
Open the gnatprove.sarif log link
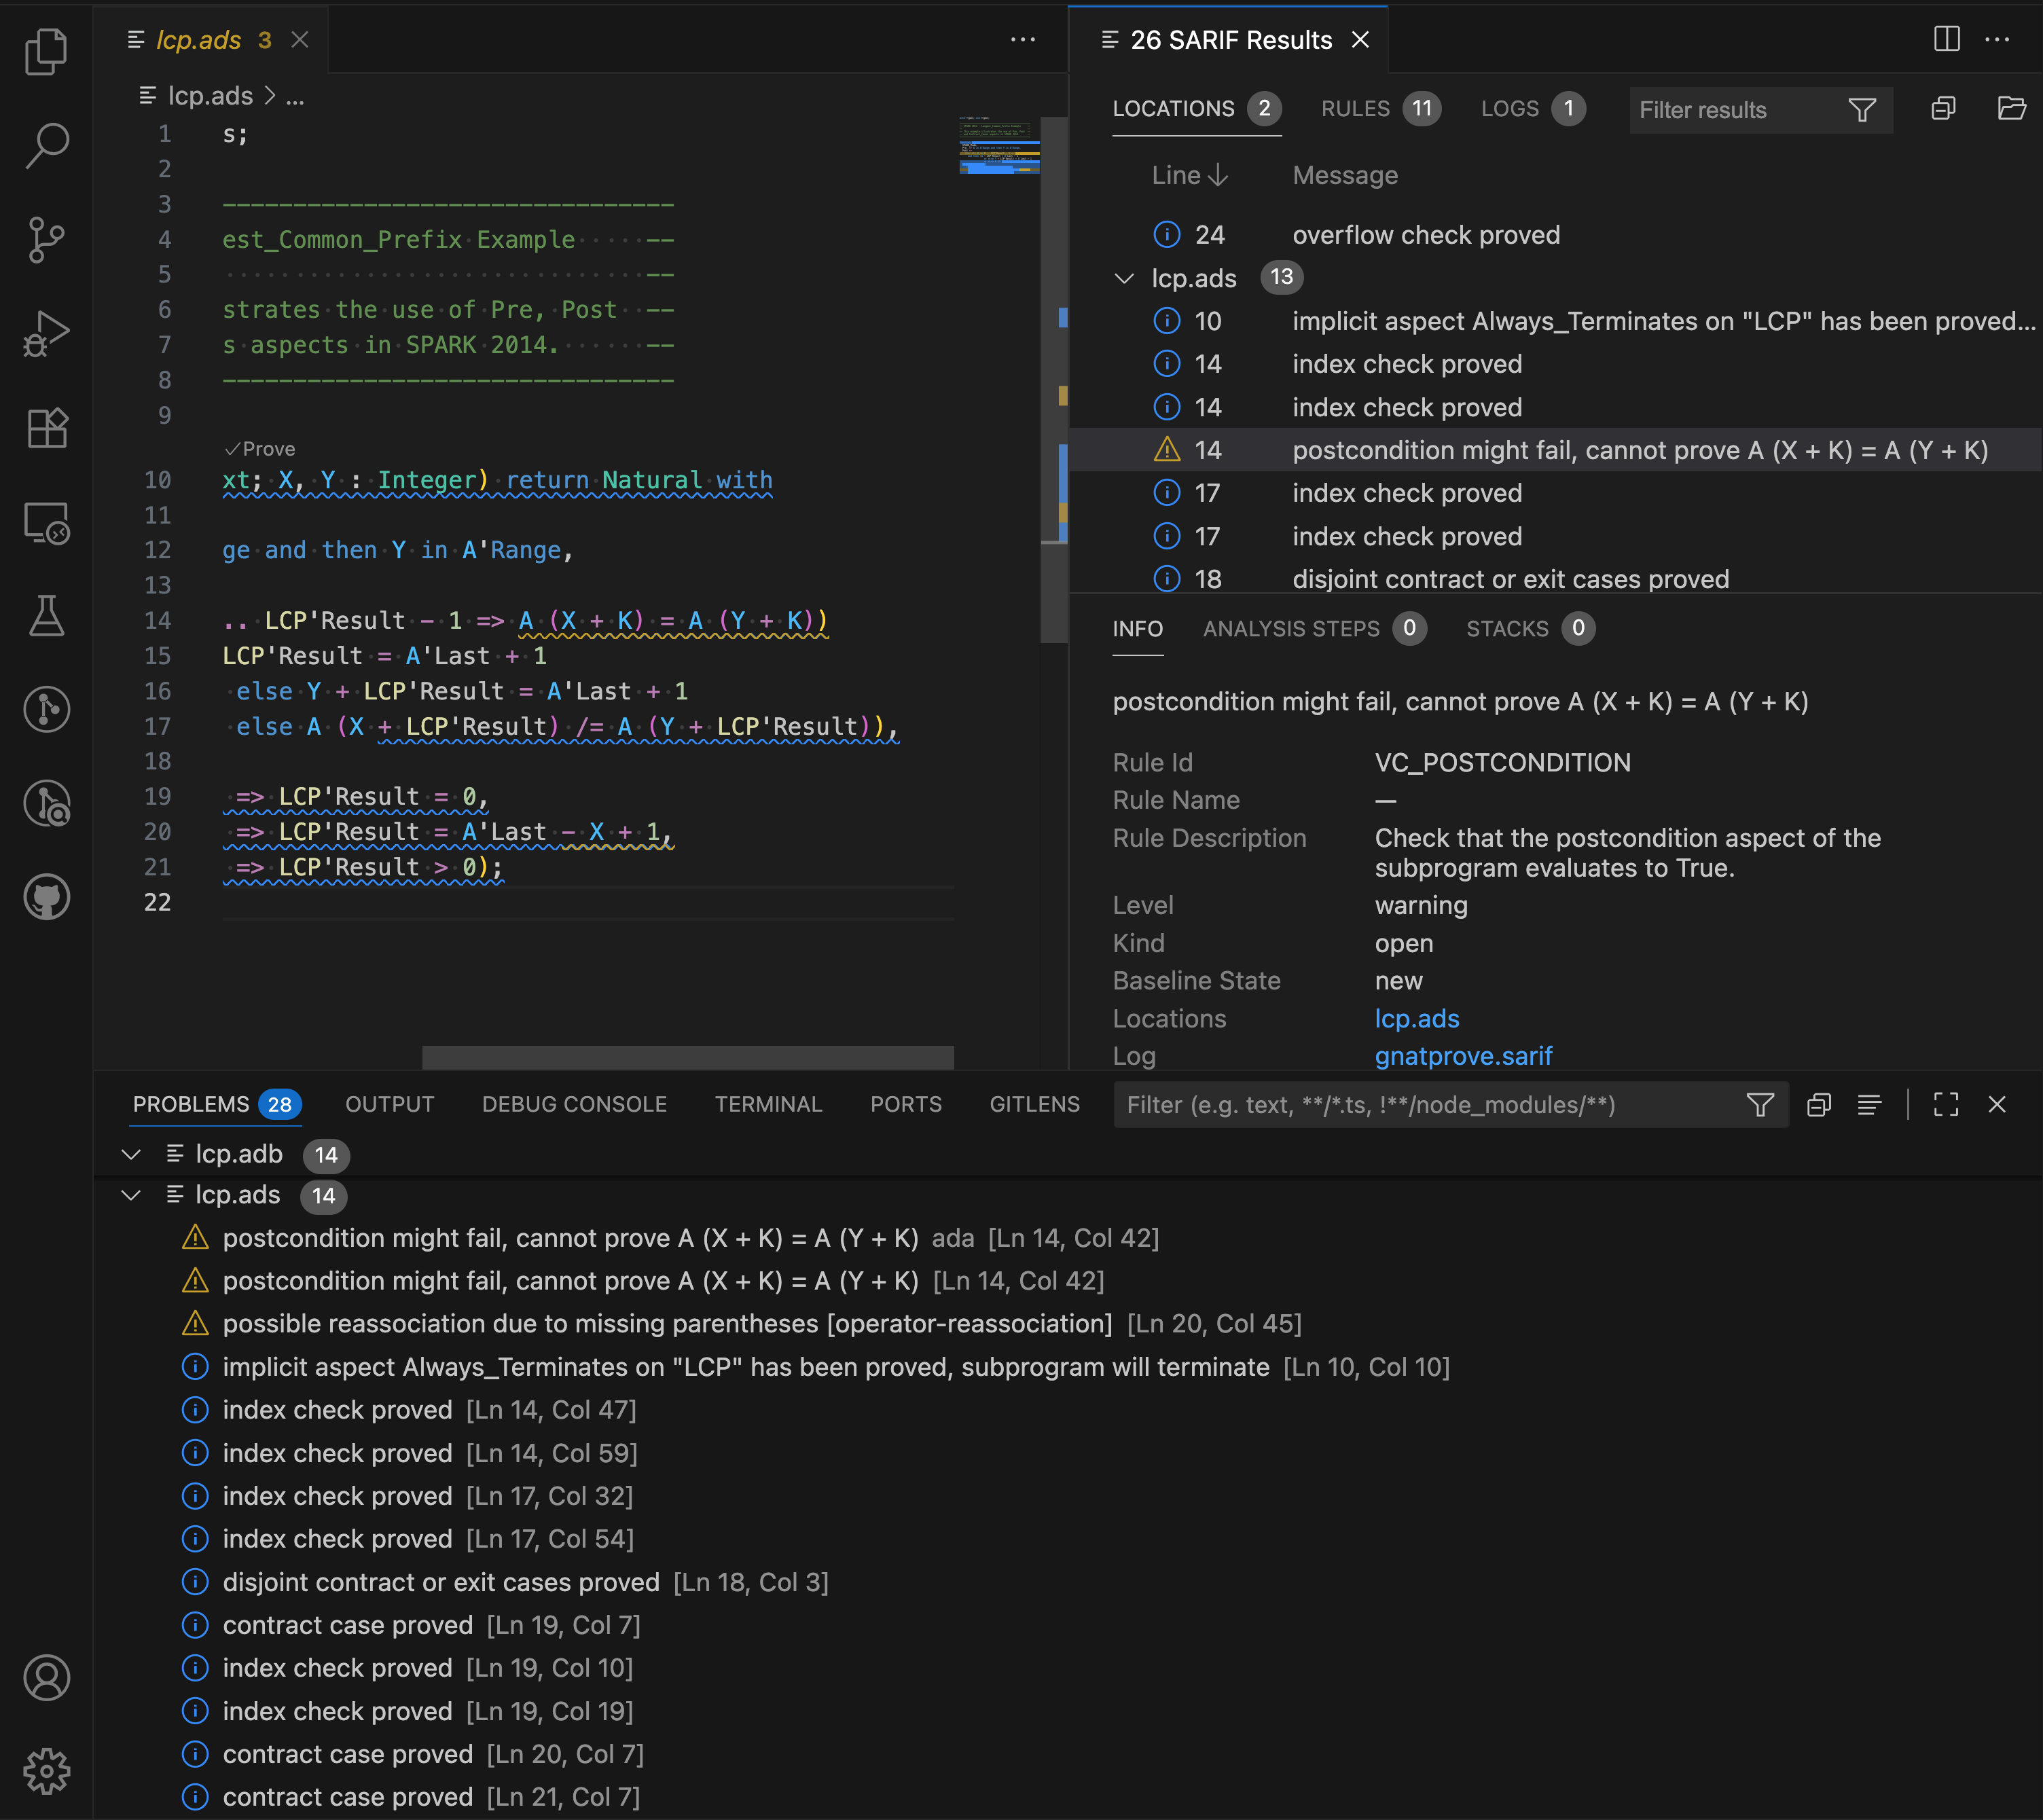(x=1463, y=1056)
